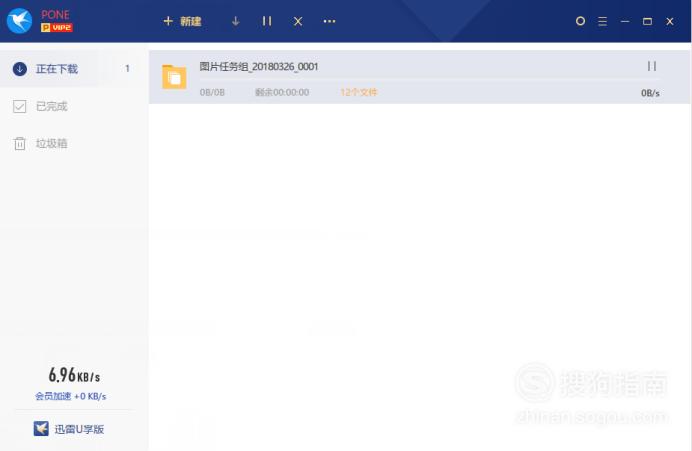Pause the 图片任务组 task with its pause button
This screenshot has height=451, width=692.
(652, 66)
